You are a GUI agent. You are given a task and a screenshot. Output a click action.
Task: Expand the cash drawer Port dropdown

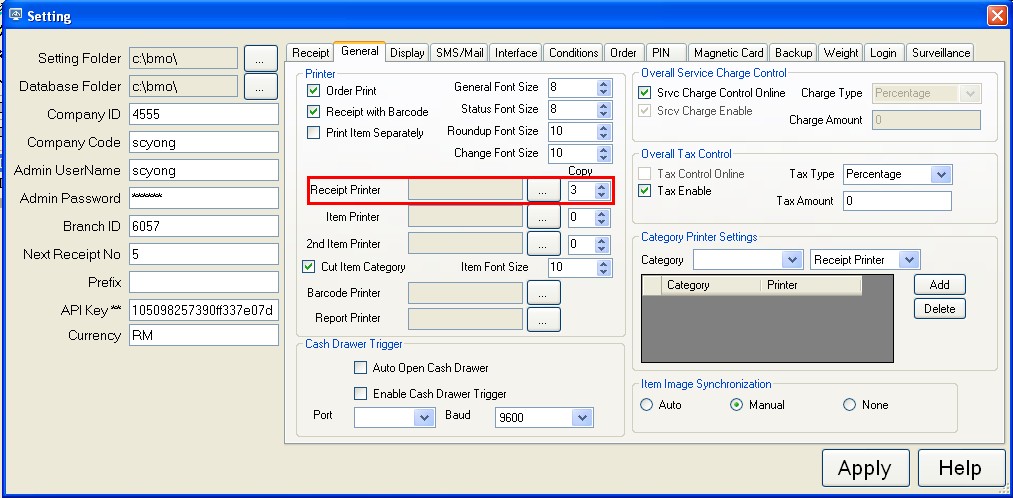(424, 418)
